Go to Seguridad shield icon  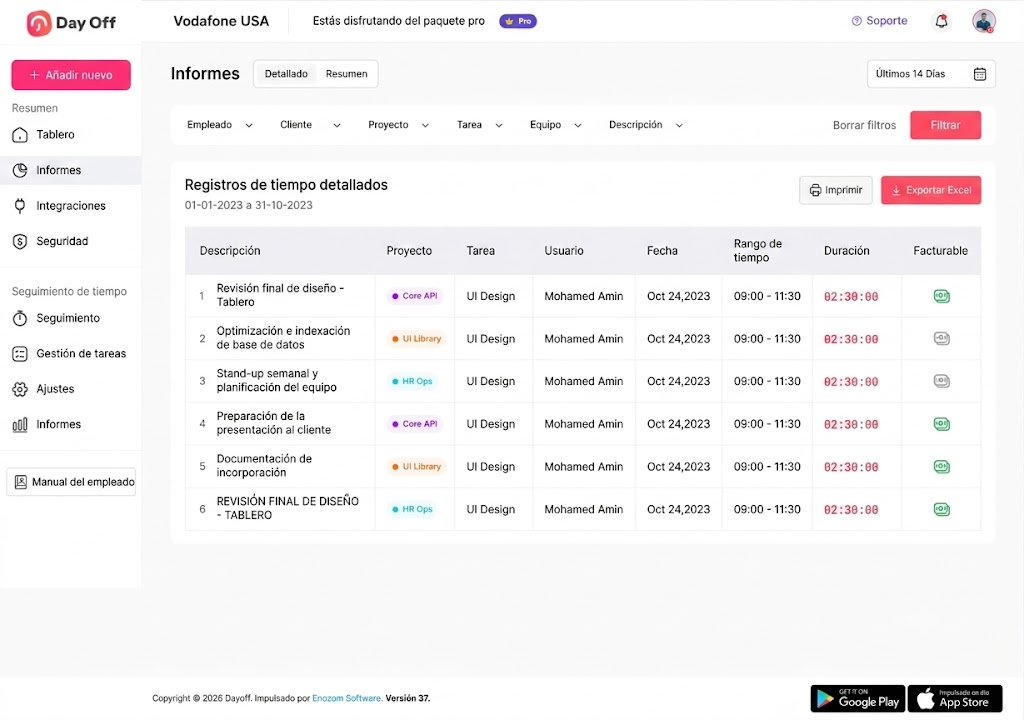pos(20,241)
